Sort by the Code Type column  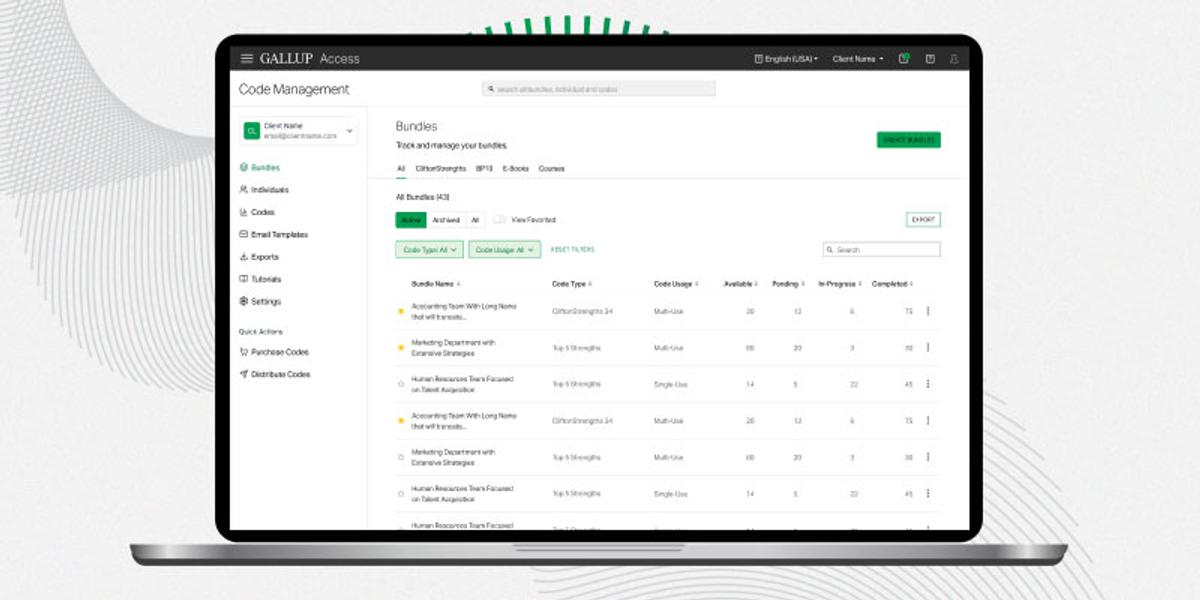tap(572, 284)
